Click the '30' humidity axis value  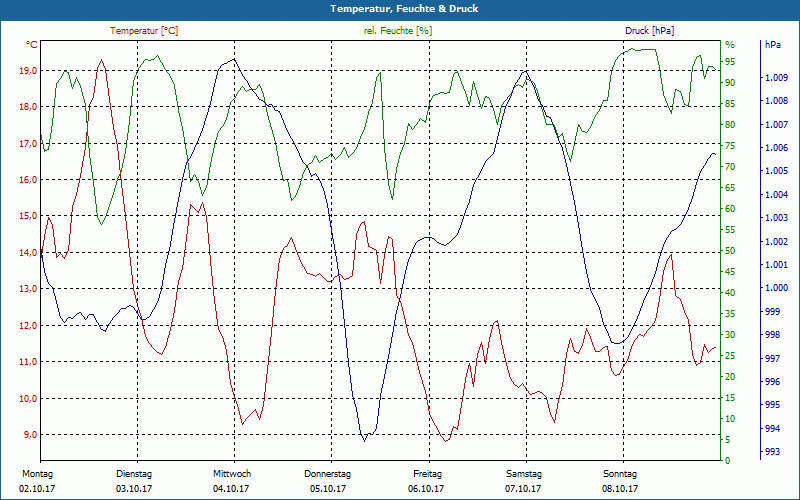click(x=730, y=335)
